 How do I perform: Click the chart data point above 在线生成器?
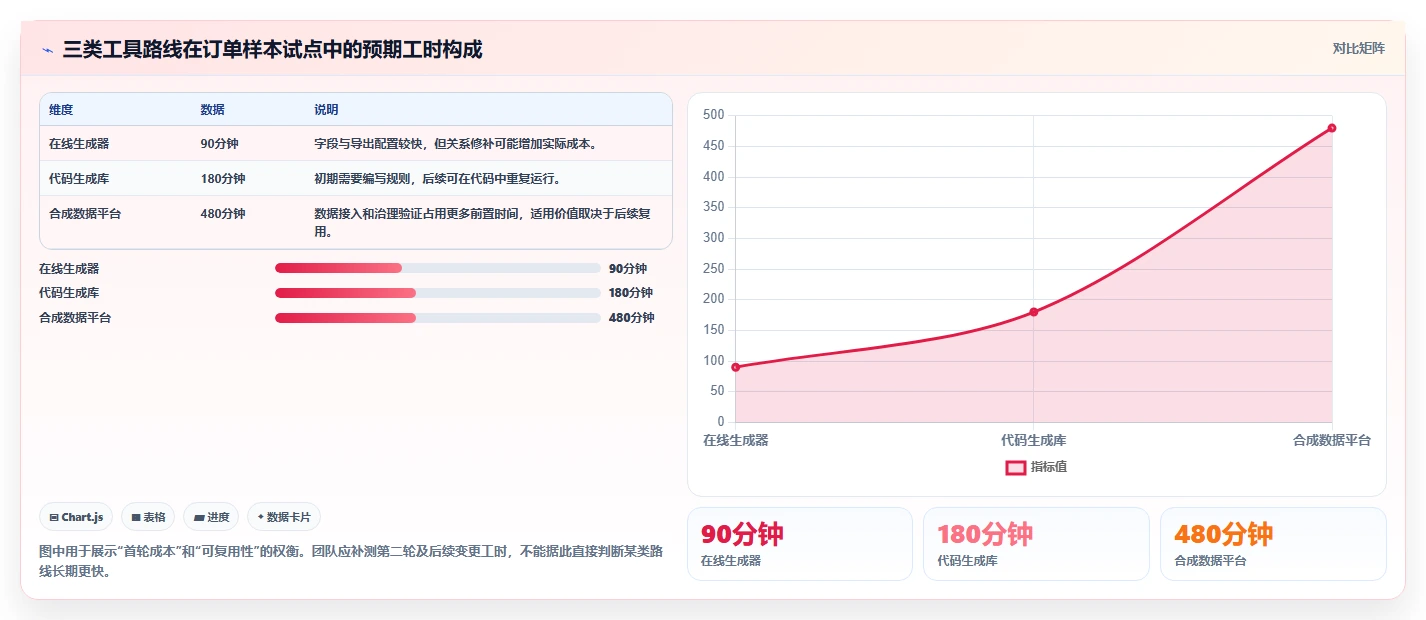[x=735, y=367]
